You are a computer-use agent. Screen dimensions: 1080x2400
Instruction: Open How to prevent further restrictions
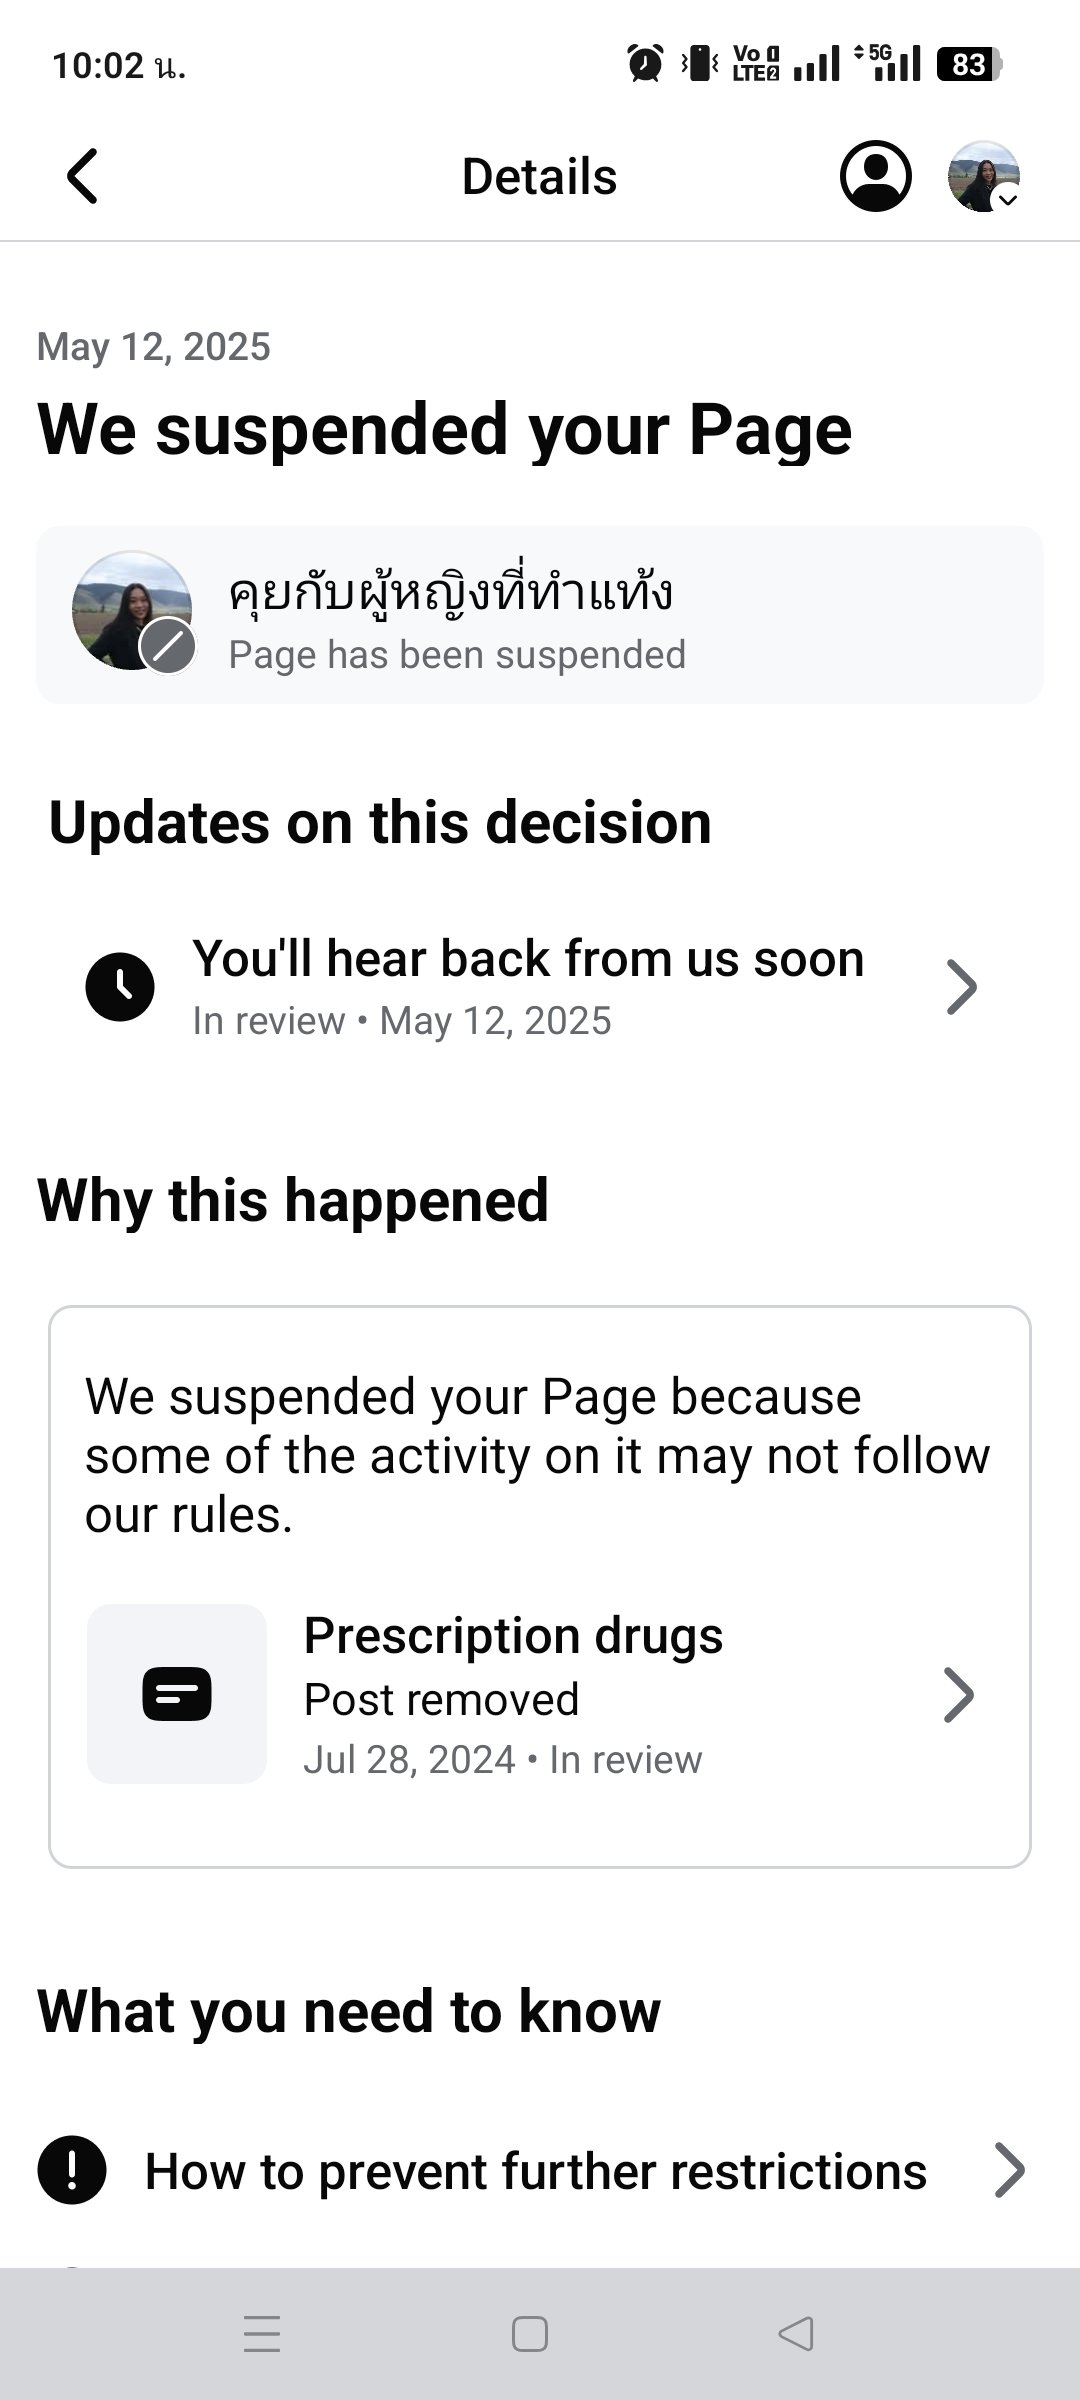point(536,2169)
